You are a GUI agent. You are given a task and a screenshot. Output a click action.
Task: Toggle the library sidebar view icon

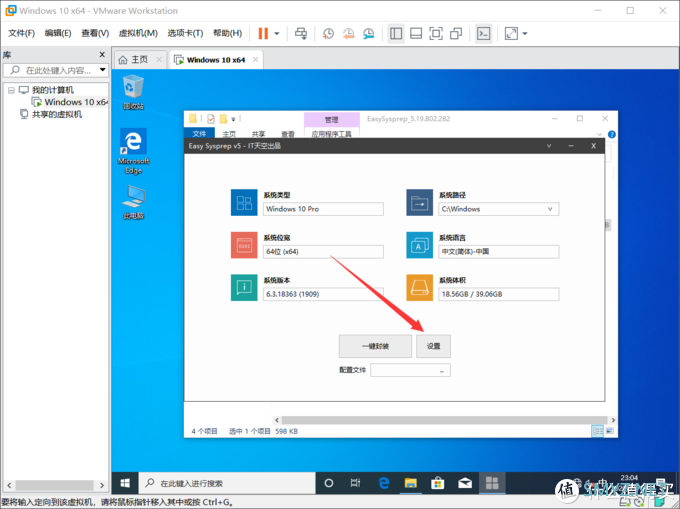pyautogui.click(x=396, y=33)
